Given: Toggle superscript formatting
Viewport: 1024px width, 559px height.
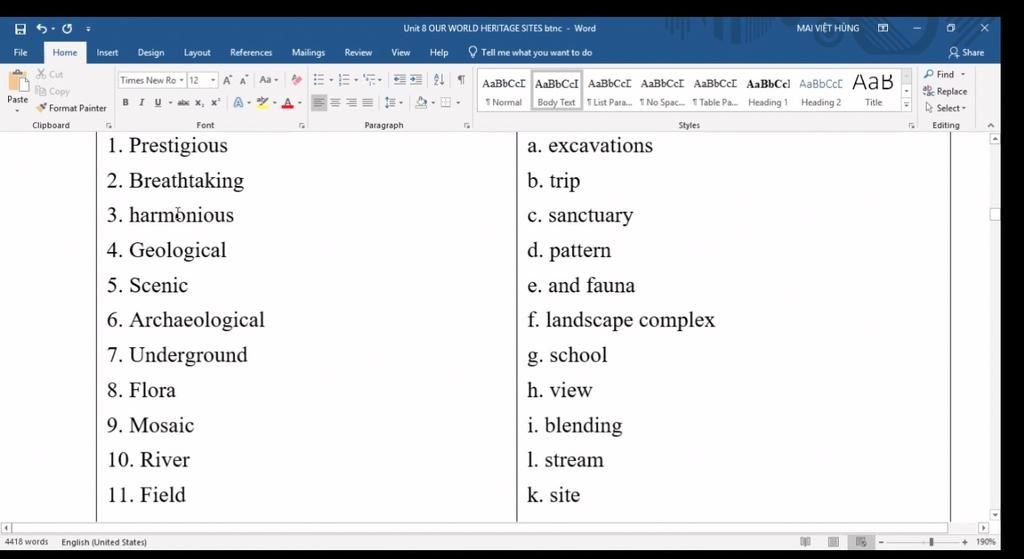Looking at the screenshot, I should pyautogui.click(x=216, y=103).
